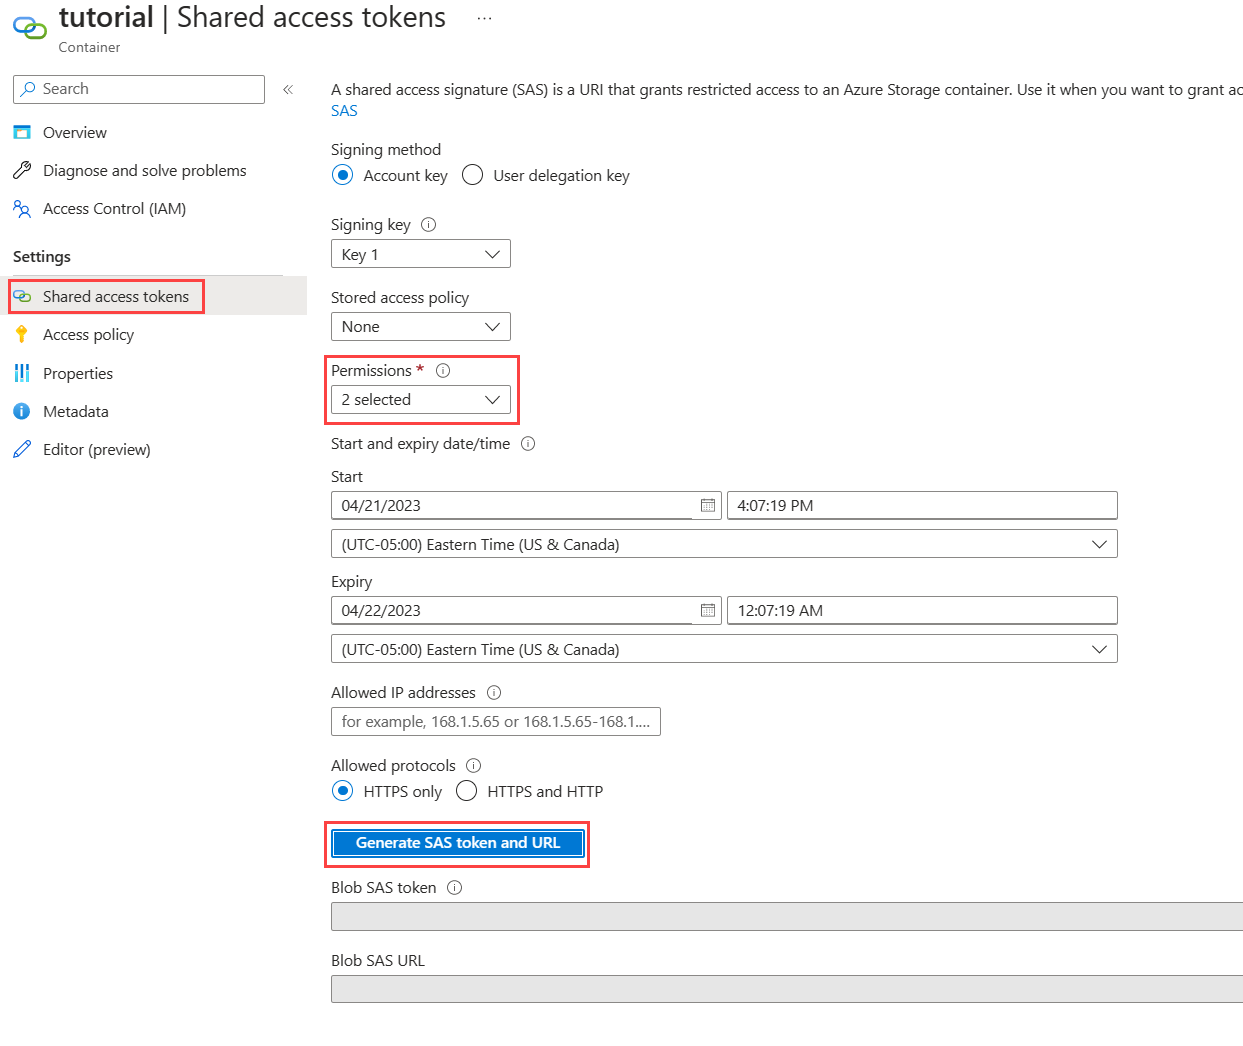Choose User delegation key signing method

(472, 175)
